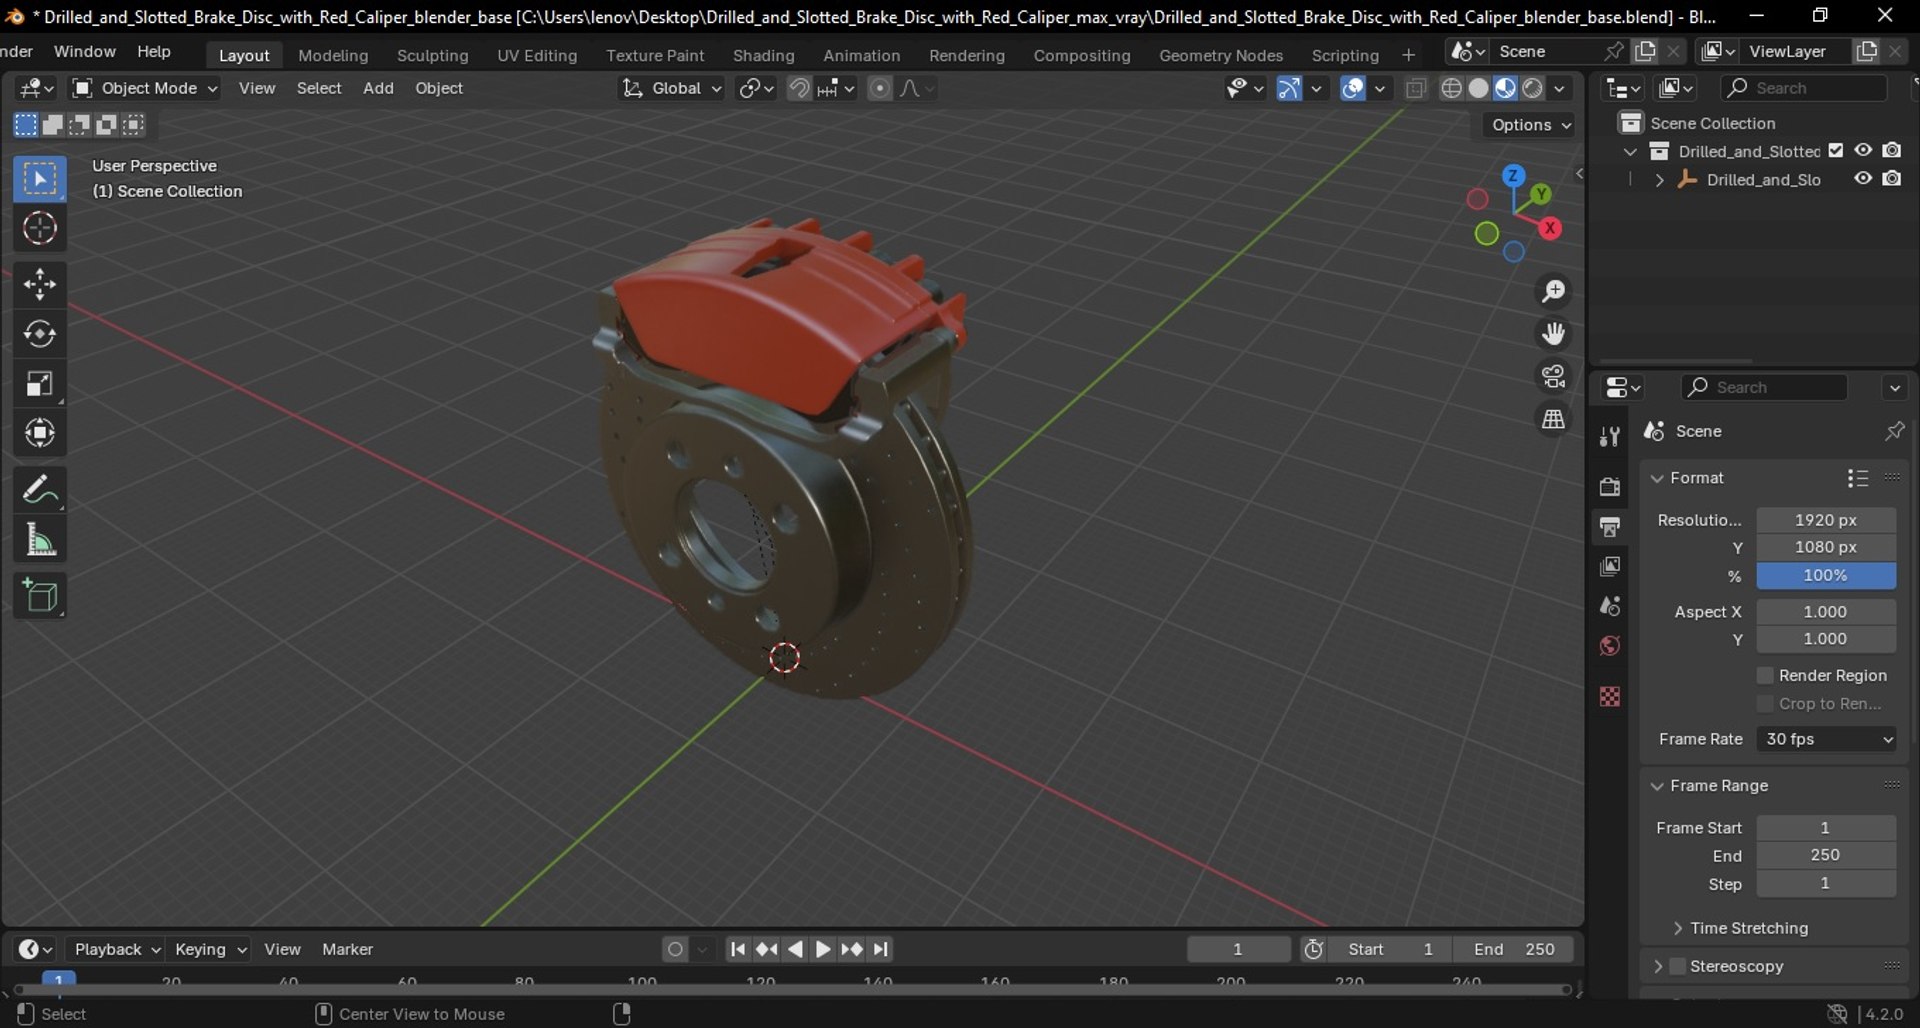Screen dimensions: 1920x1028
Task: Click the resolution percentage 100% slider
Action: pyautogui.click(x=1826, y=575)
